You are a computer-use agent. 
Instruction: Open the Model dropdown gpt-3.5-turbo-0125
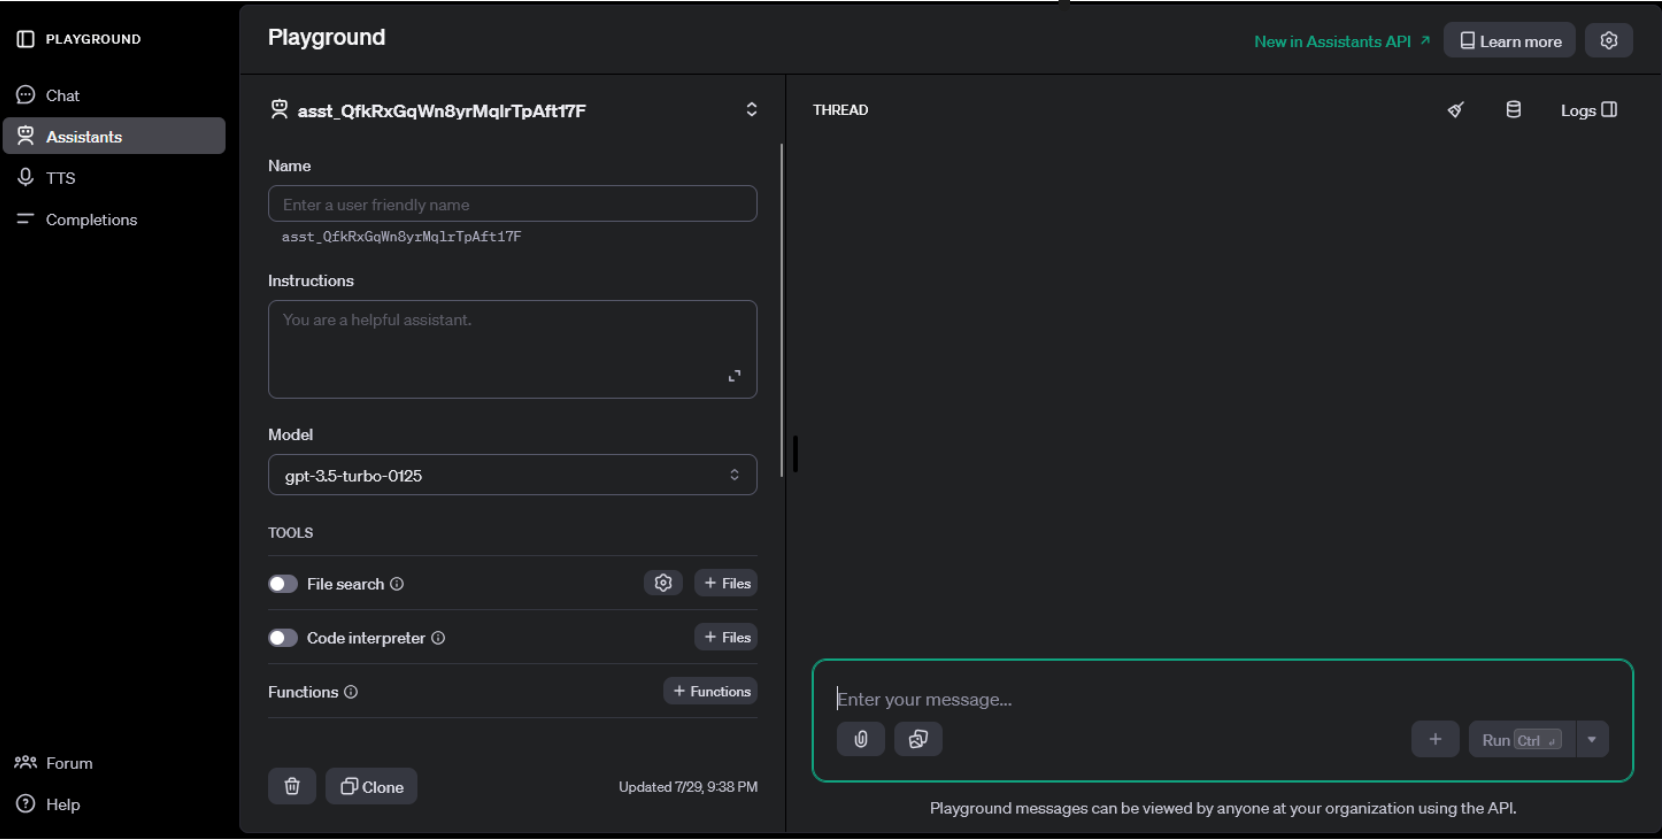tap(512, 475)
